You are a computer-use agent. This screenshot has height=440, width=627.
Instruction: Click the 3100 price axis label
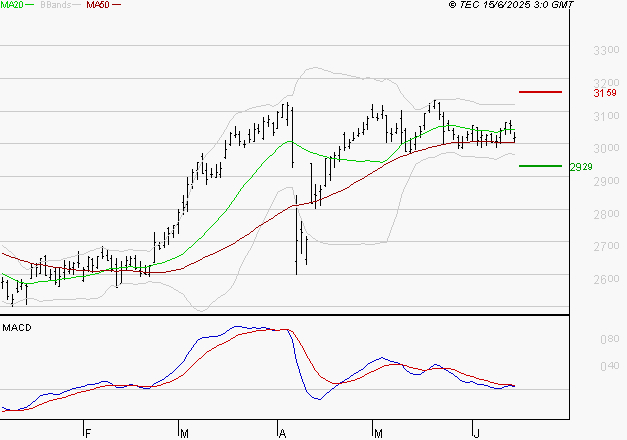point(606,116)
